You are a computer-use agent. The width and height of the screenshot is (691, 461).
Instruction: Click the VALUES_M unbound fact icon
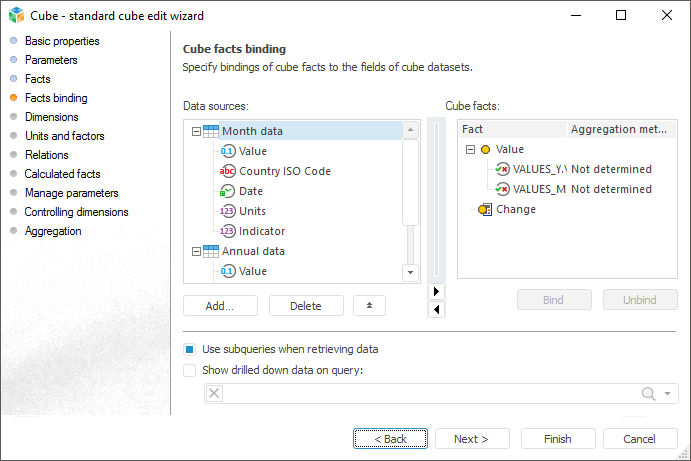[502, 189]
